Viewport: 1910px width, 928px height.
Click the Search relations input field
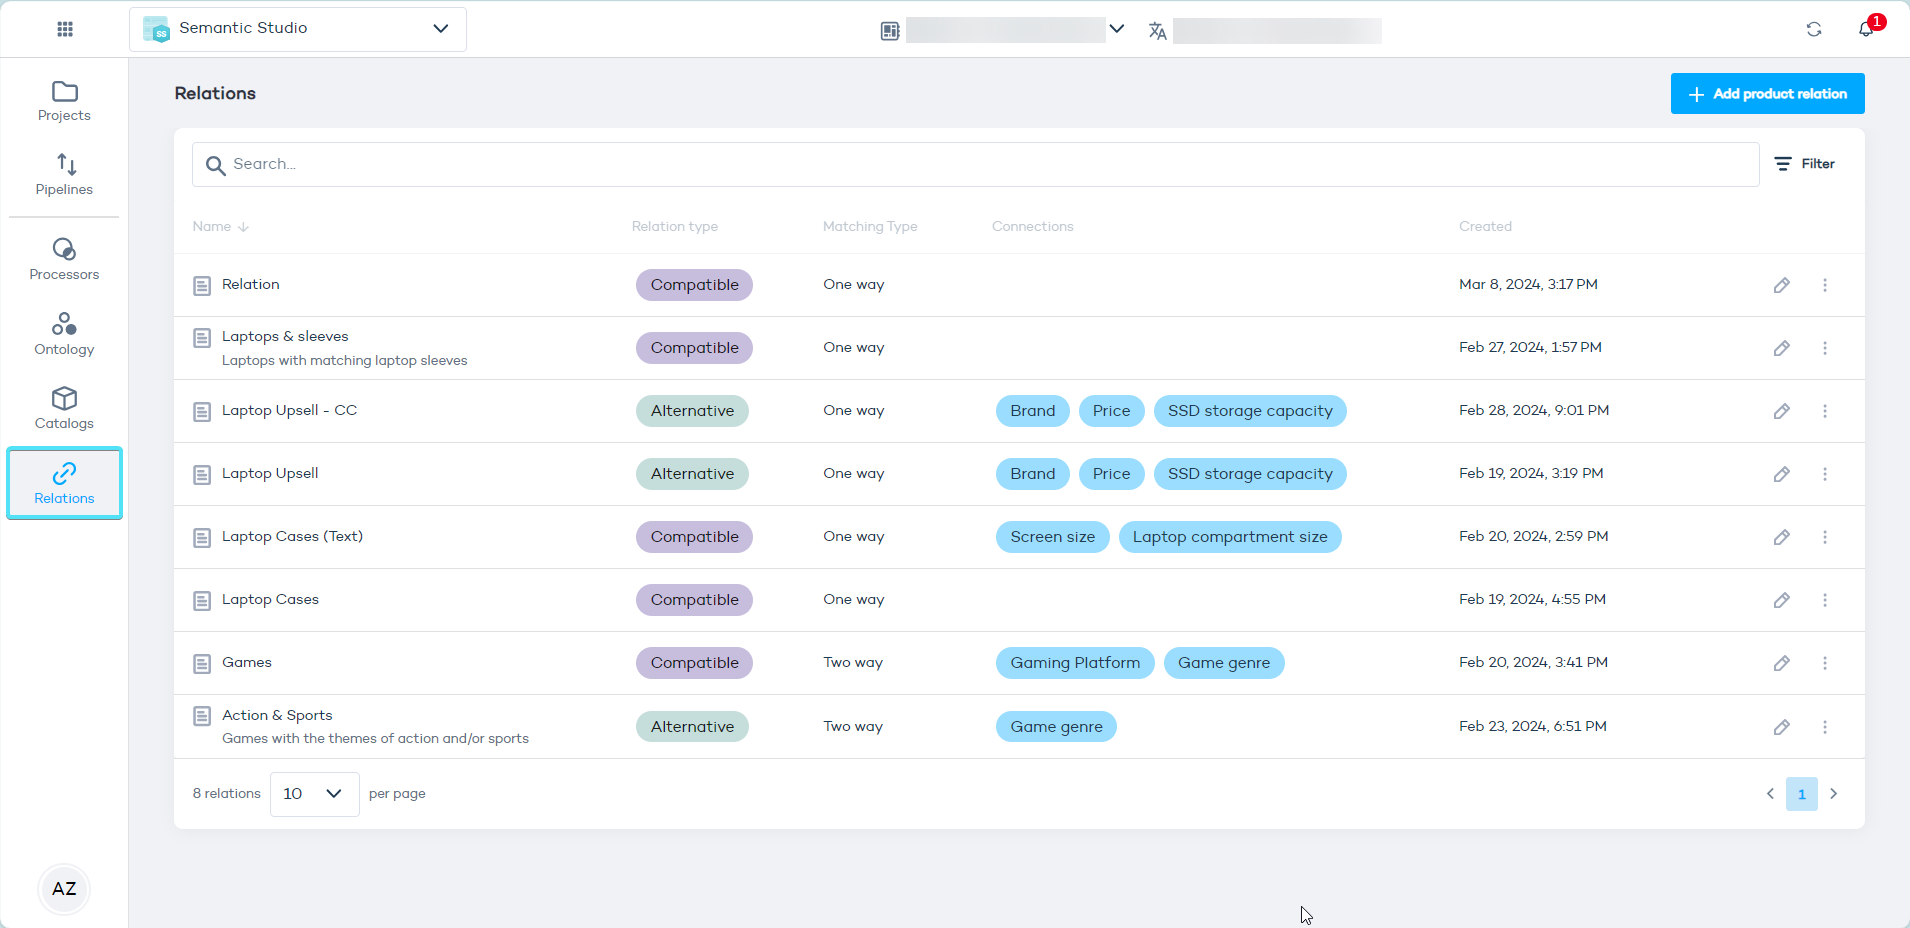tap(975, 164)
